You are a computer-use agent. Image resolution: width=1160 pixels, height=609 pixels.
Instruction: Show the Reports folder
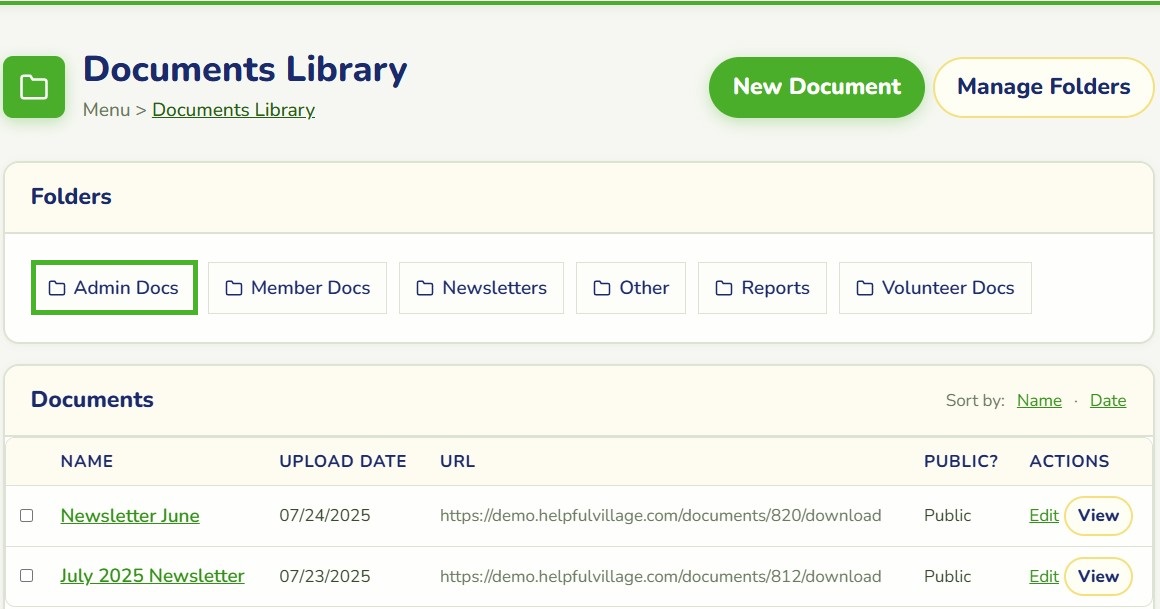click(x=763, y=288)
